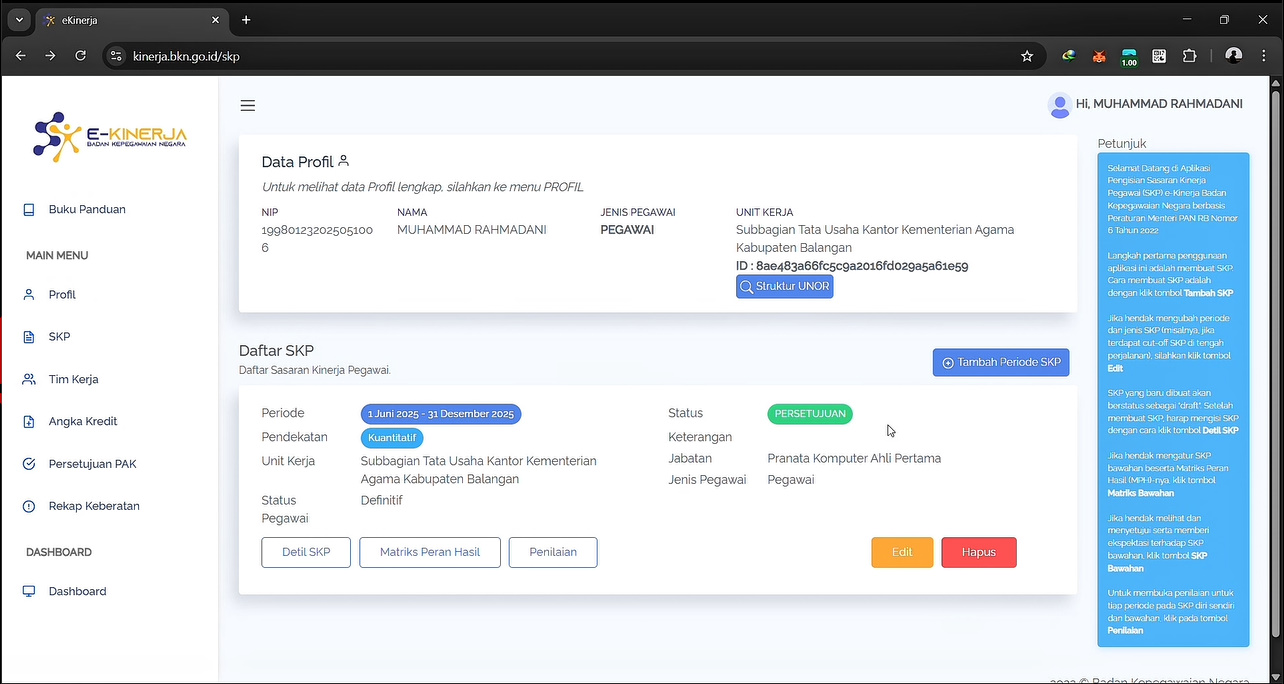Viewport: 1284px width, 684px height.
Task: Click the E-Kinerja logo
Action: click(110, 137)
